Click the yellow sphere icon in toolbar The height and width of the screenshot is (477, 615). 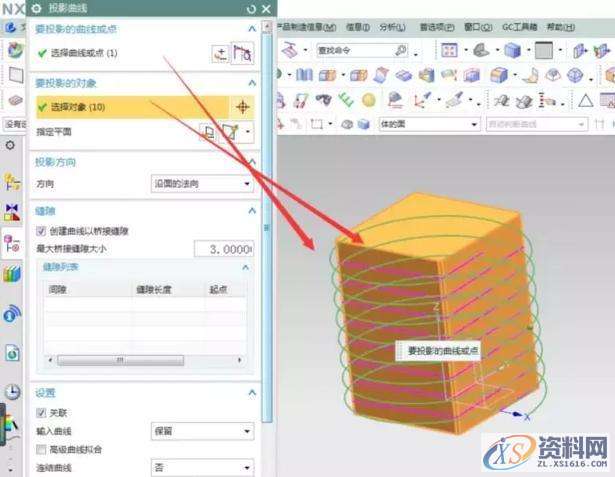[x=368, y=99]
